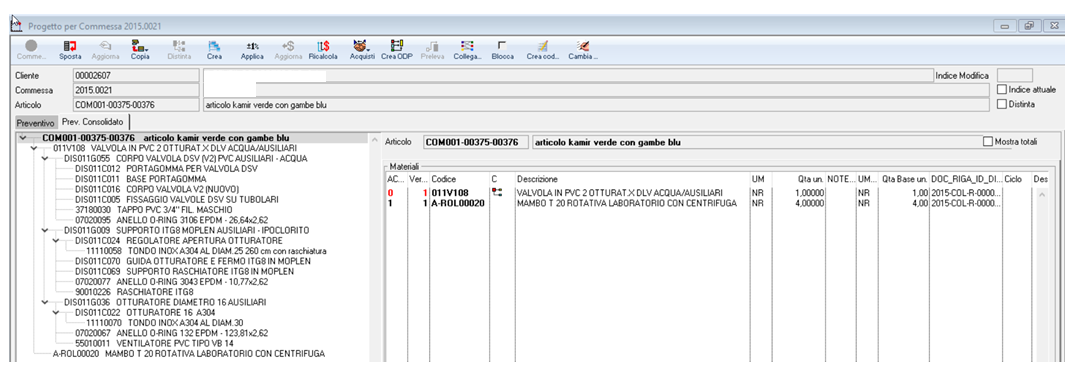The height and width of the screenshot is (384, 1083).
Task: Click the Crea ODP icon
Action: click(x=396, y=46)
